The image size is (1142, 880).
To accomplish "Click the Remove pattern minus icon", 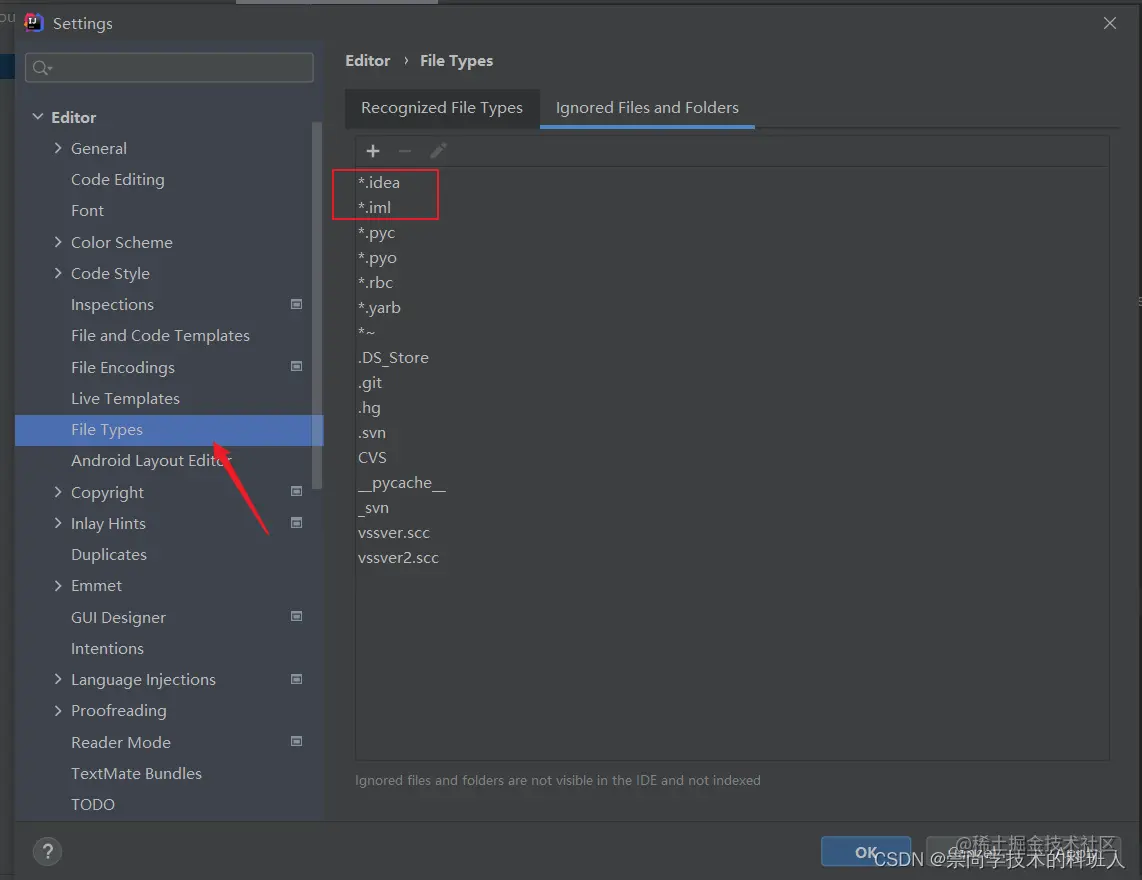I will [x=405, y=151].
